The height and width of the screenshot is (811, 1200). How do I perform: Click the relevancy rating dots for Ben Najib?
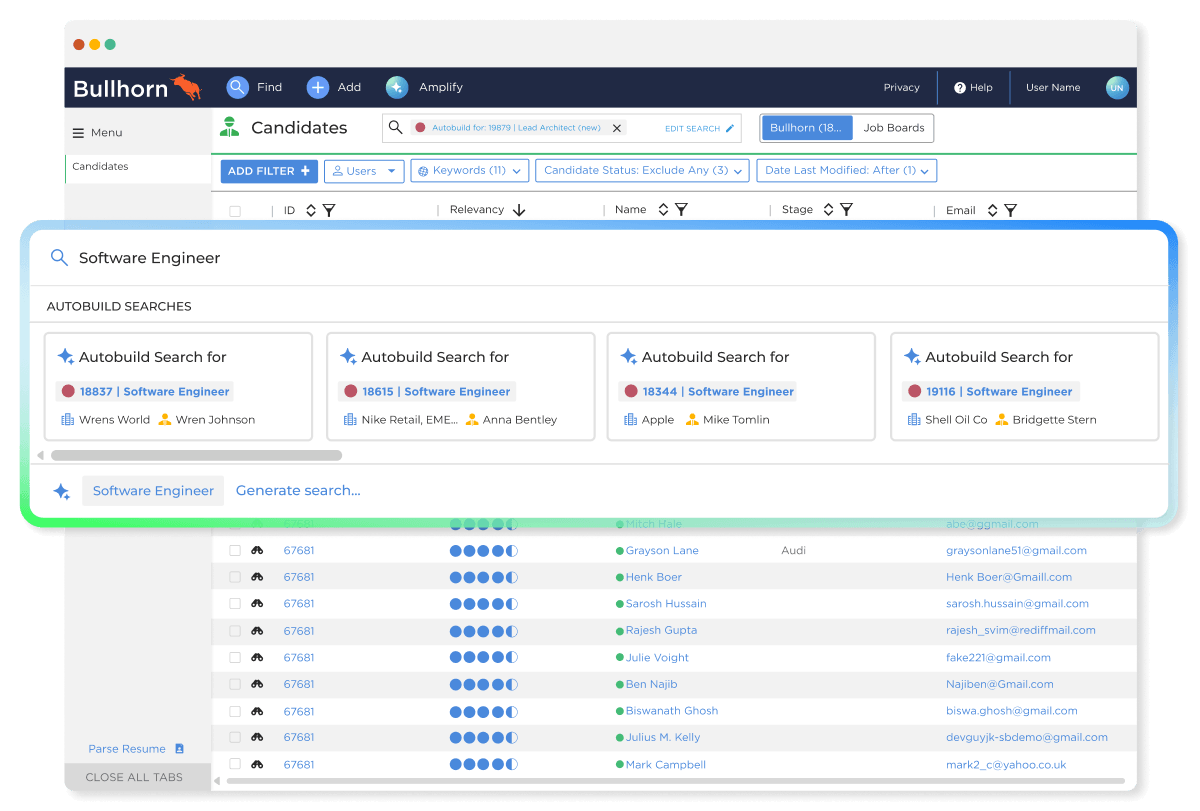point(484,684)
